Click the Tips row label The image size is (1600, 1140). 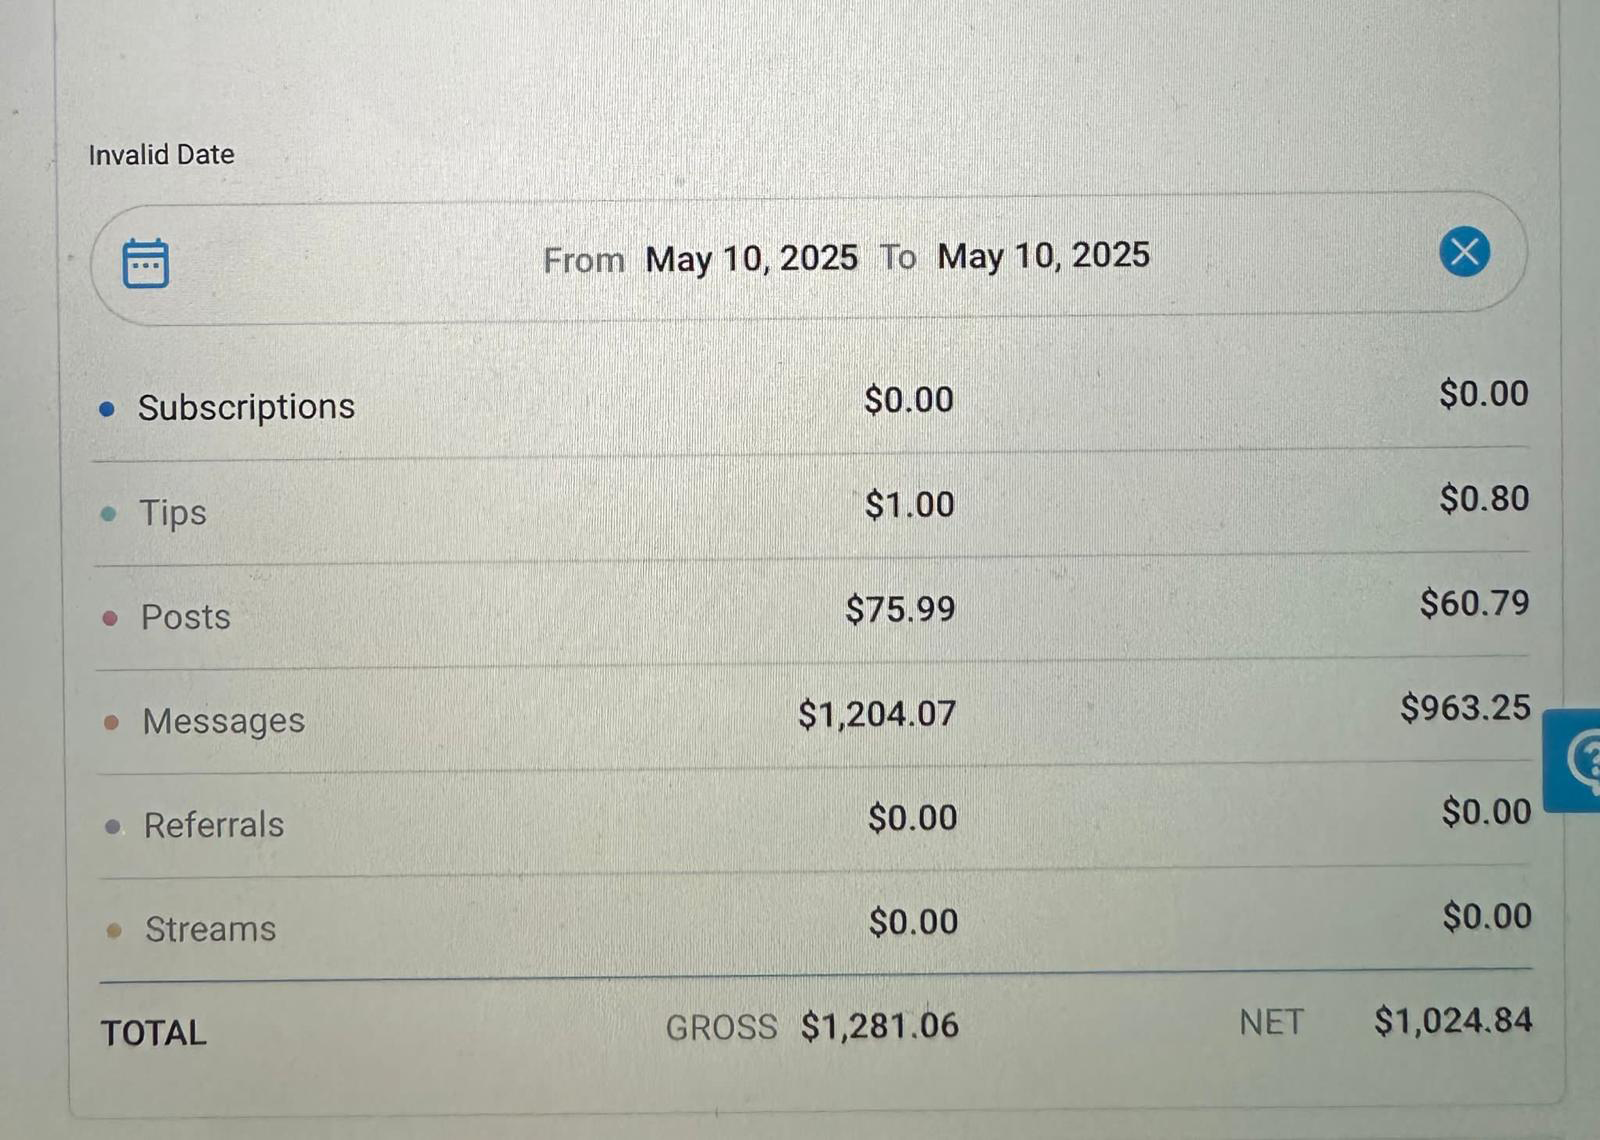pos(173,512)
